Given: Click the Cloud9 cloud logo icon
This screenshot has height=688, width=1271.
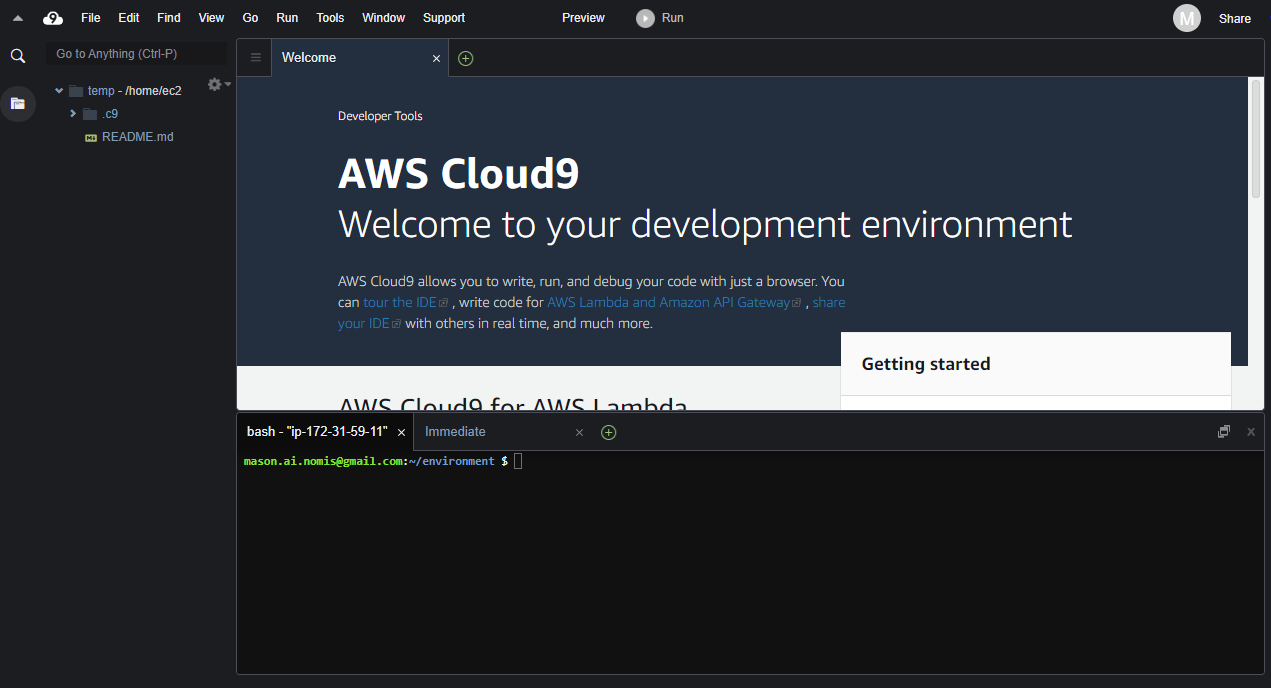Looking at the screenshot, I should tap(53, 18).
